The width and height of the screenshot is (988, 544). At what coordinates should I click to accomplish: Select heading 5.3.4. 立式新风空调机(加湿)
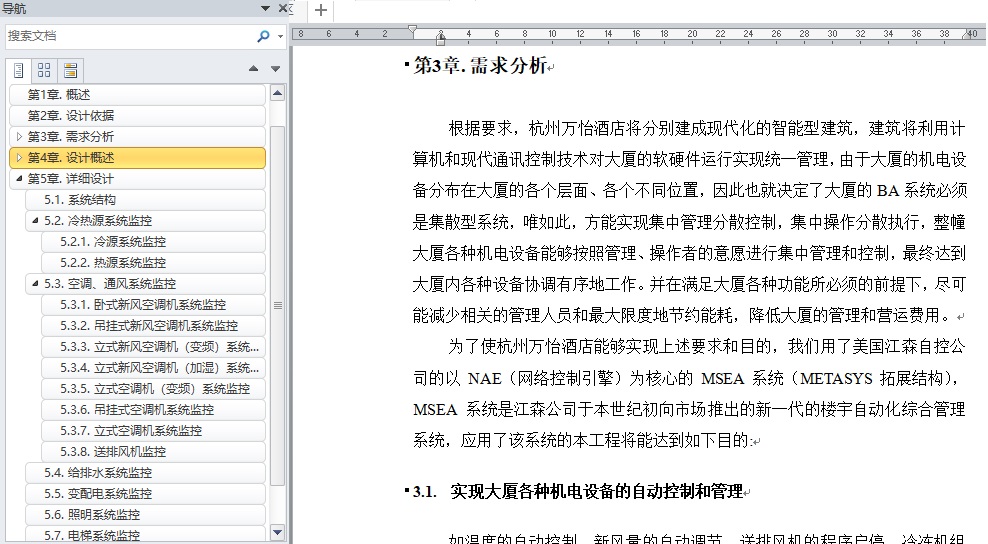tap(154, 367)
